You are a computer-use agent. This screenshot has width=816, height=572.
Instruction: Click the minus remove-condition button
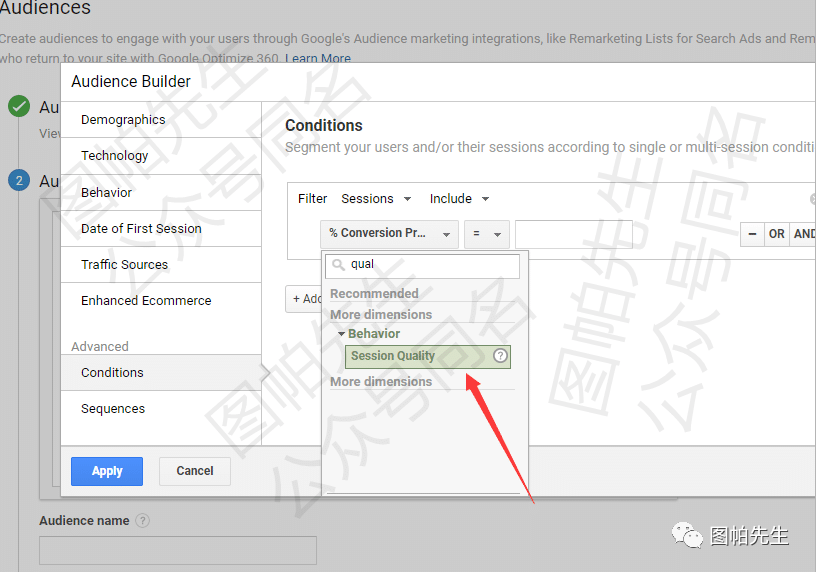click(751, 234)
